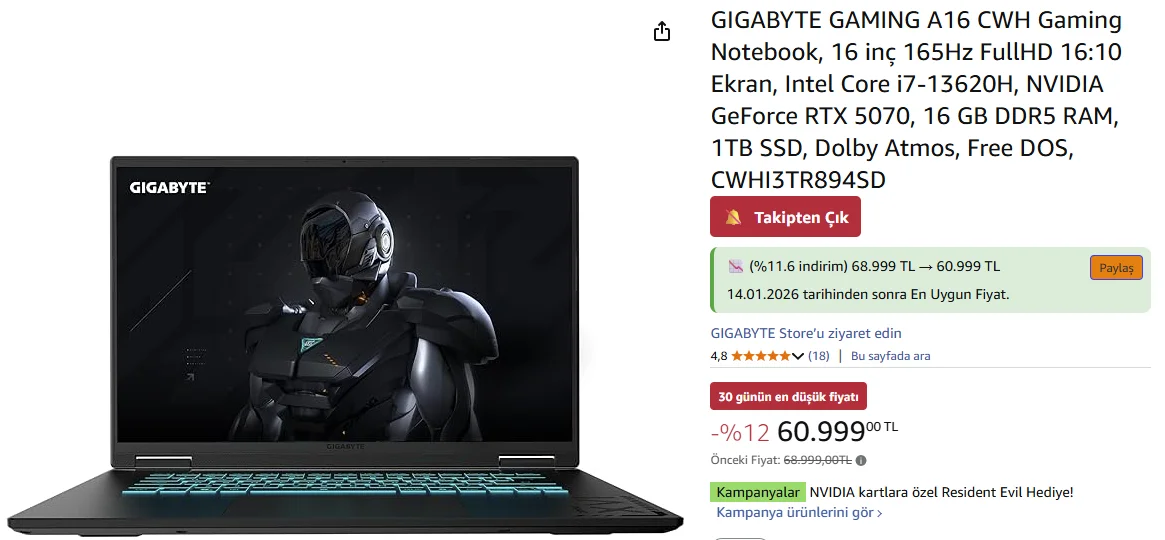Click the 4,8 rating score number
Screen dimensions: 1165x540
pos(718,356)
